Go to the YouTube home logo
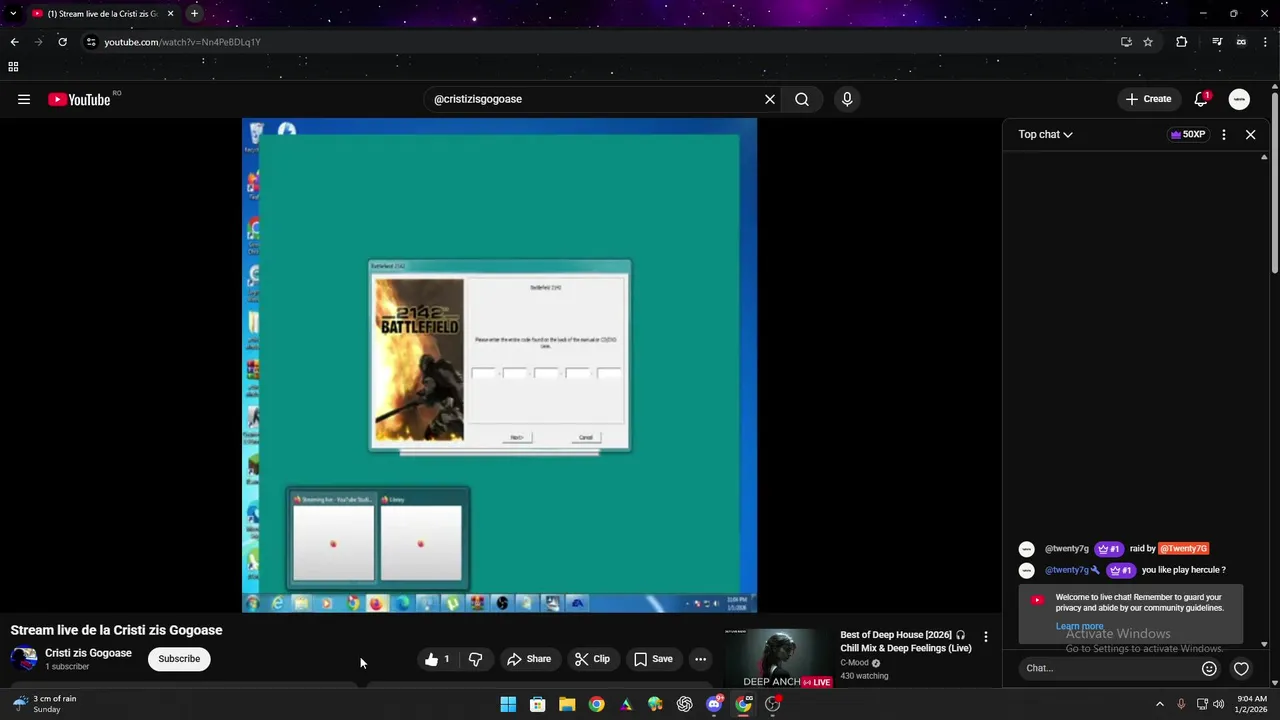 pos(79,99)
